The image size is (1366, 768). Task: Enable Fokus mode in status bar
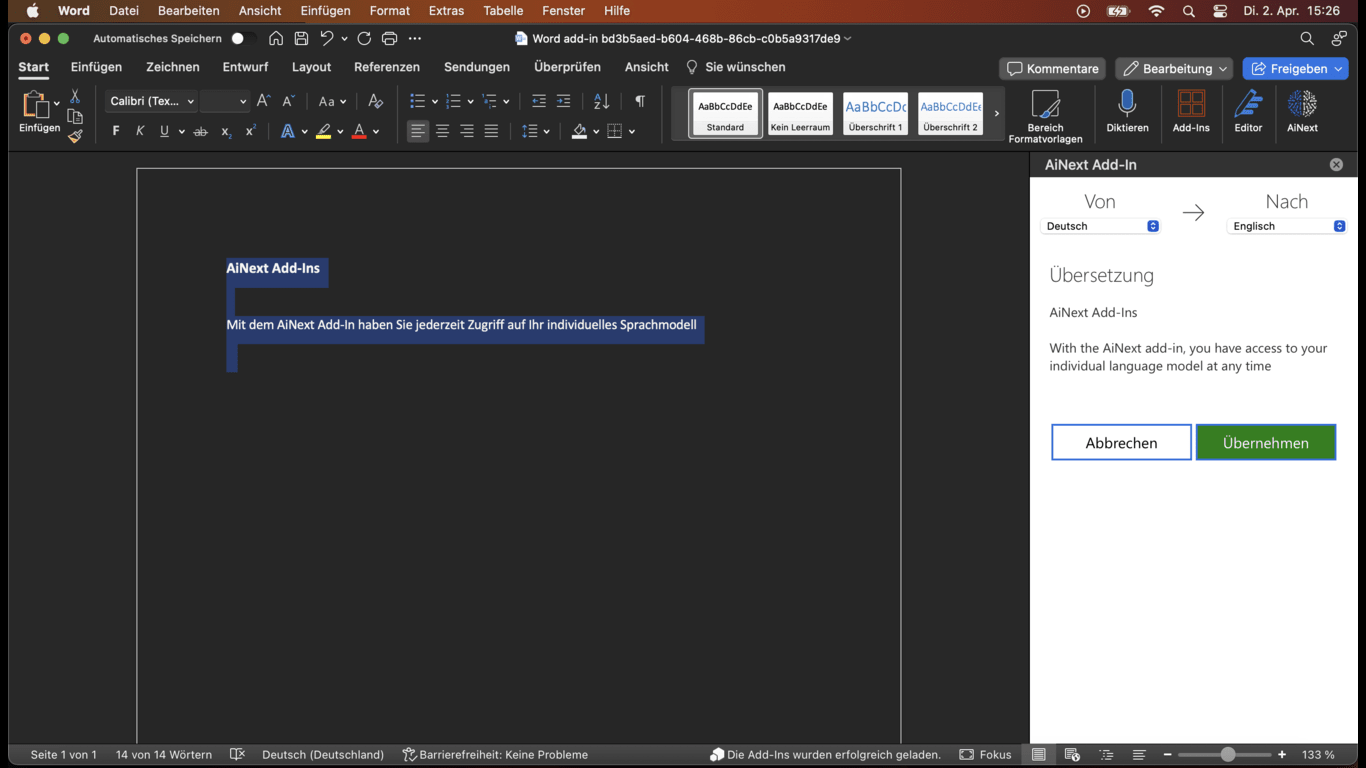coord(985,755)
